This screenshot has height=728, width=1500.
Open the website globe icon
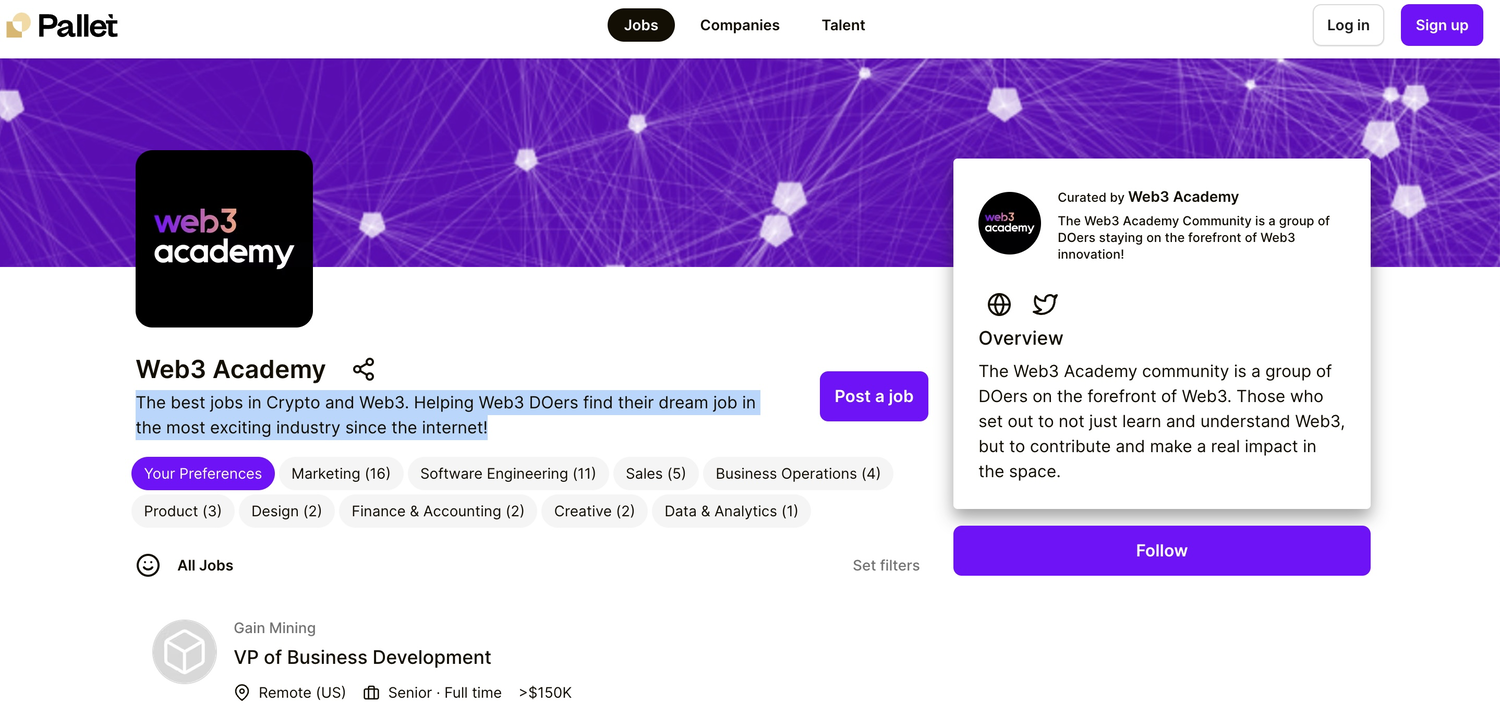999,304
